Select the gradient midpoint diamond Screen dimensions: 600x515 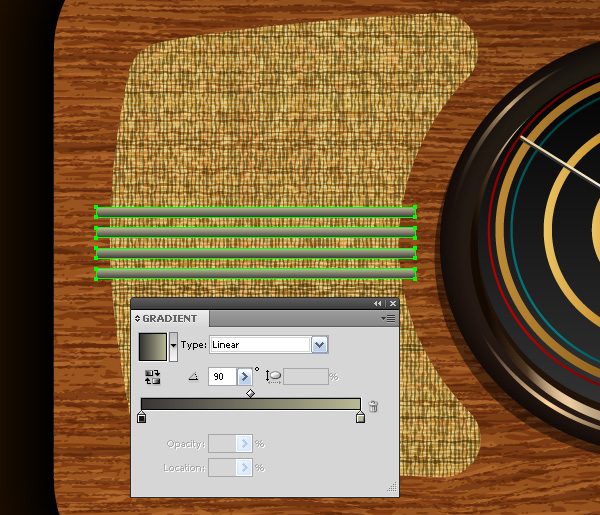coord(250,393)
